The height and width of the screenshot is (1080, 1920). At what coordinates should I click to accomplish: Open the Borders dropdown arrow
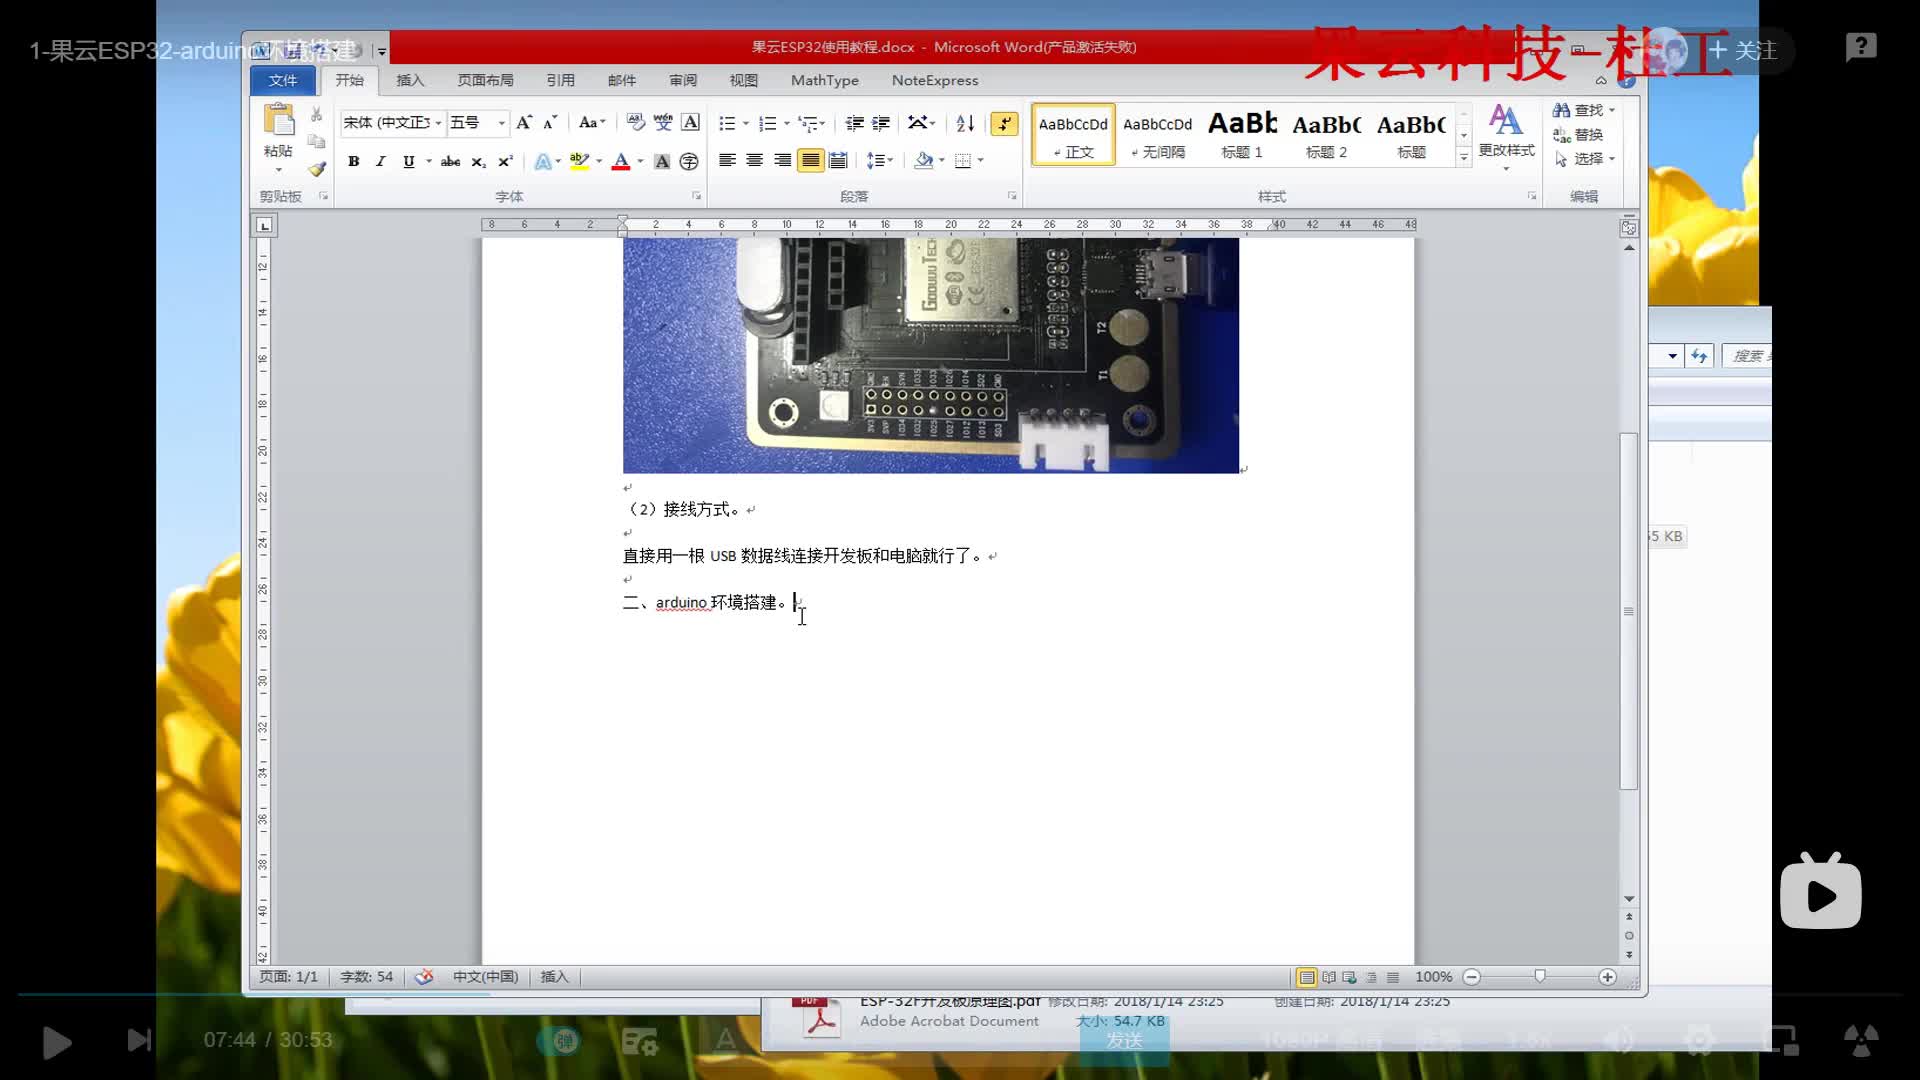tap(981, 160)
